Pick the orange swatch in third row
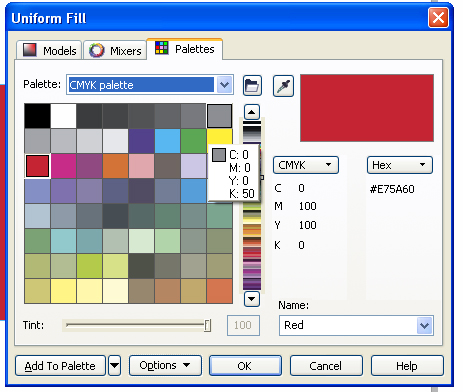Viewport: 463px width, 392px height. tap(115, 166)
